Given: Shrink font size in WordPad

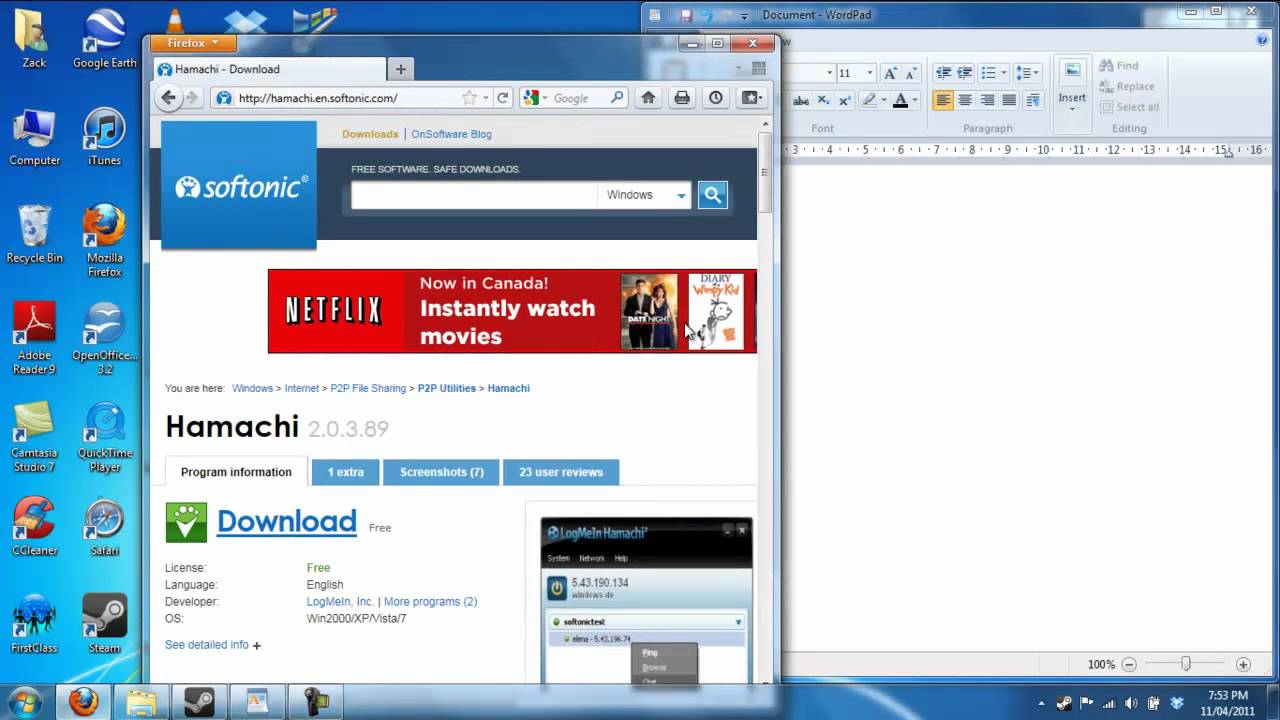Looking at the screenshot, I should [x=910, y=73].
